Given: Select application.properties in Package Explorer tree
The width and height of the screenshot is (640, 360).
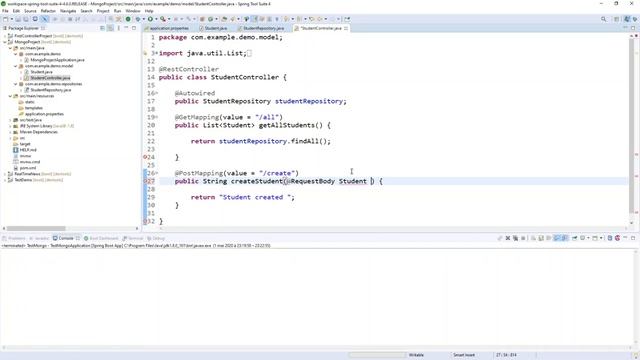Looking at the screenshot, I should pos(44,114).
